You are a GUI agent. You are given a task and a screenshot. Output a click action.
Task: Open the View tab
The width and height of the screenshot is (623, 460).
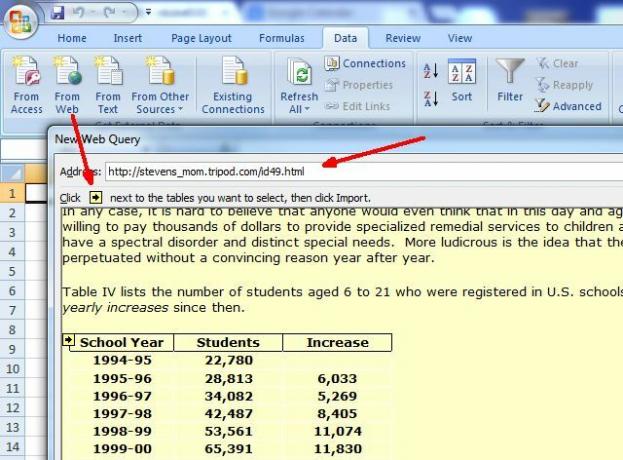tap(460, 38)
